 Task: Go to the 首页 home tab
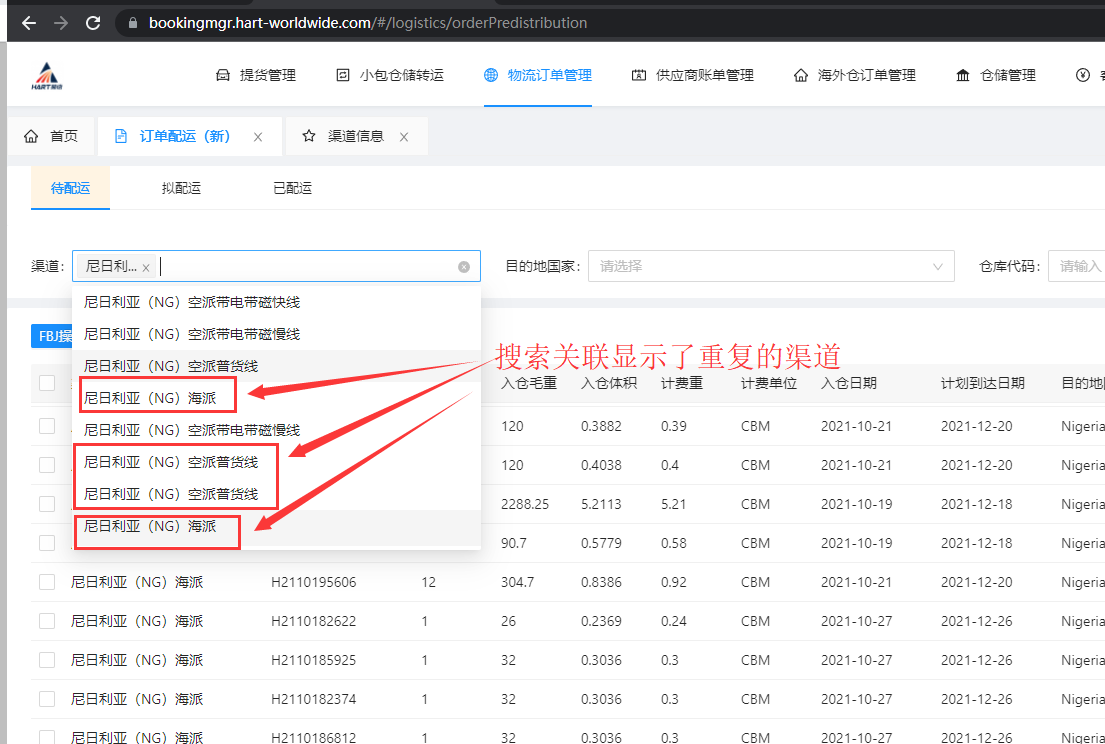pos(52,136)
